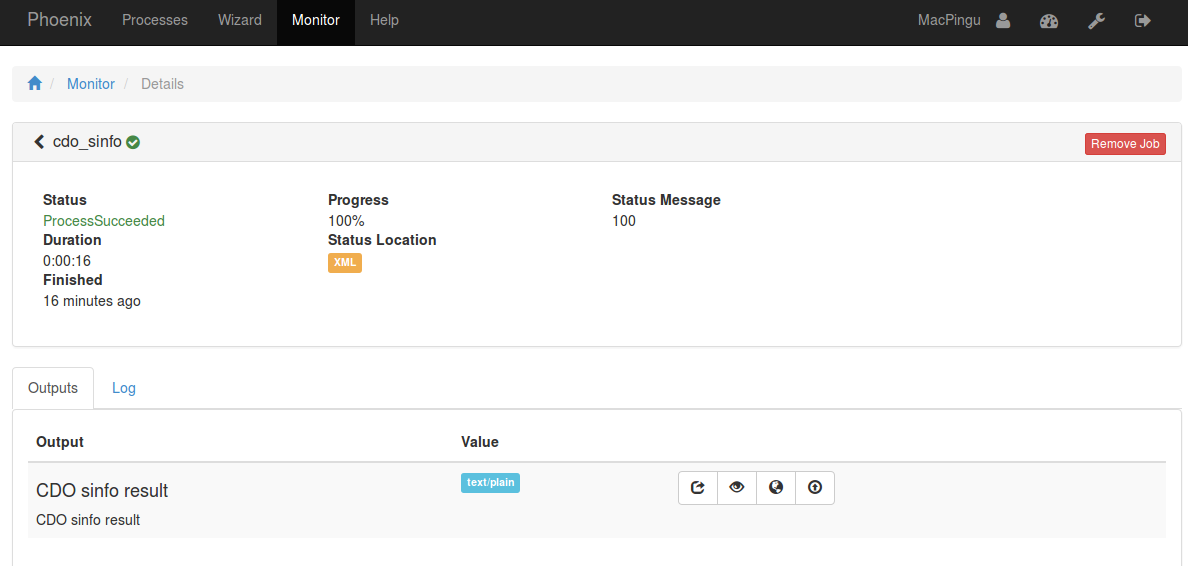Click Monitor in the breadcrumb
The image size is (1188, 566).
pos(91,84)
